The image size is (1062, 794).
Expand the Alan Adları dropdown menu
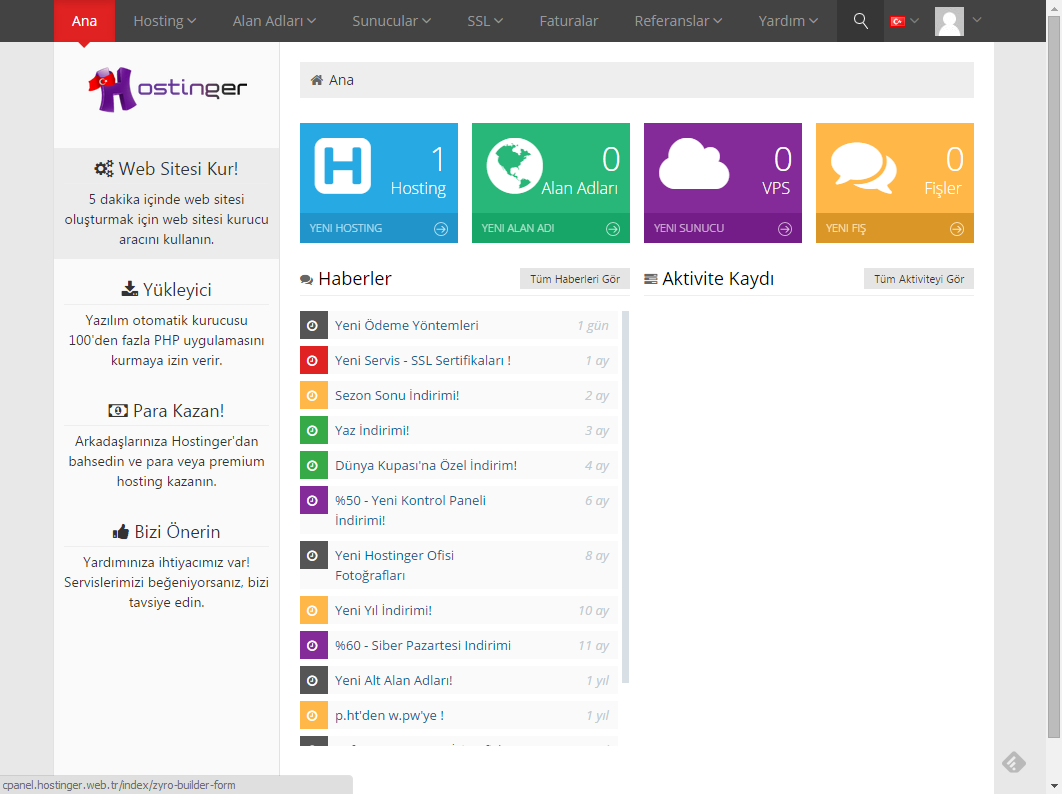[x=274, y=21]
